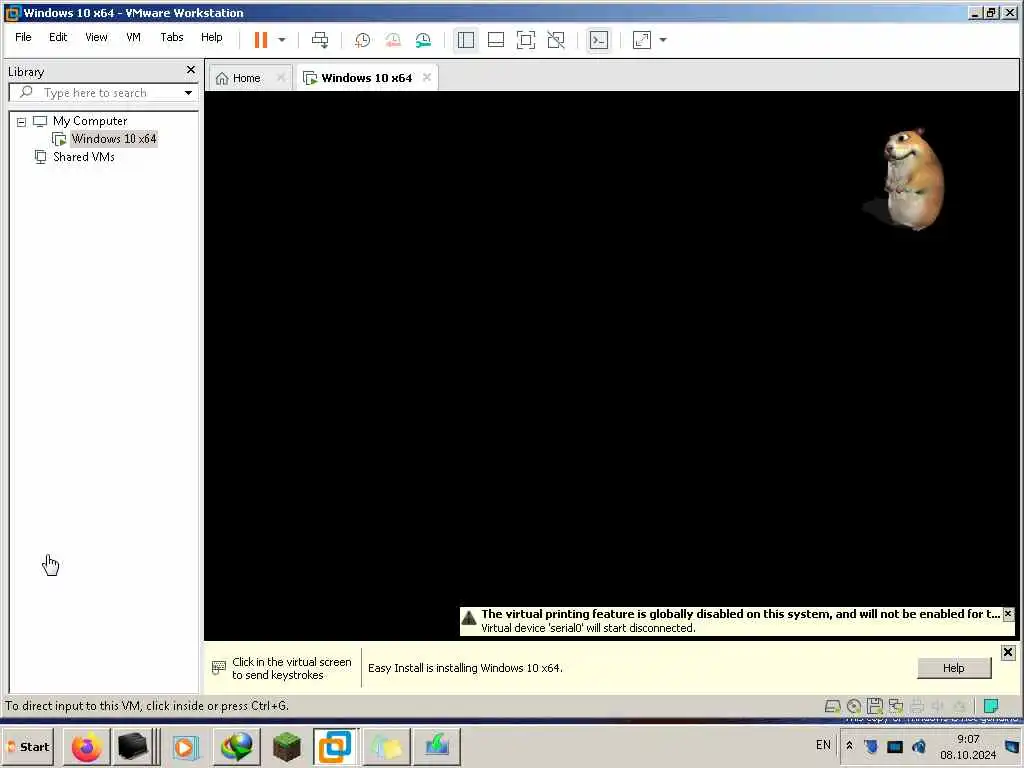Click the Help button in the Easy Install bar
1024x768 pixels.
point(953,668)
